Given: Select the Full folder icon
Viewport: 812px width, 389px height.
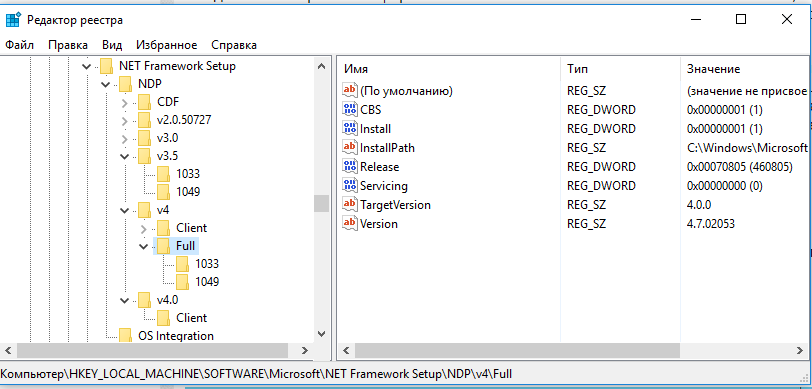Looking at the screenshot, I should (x=164, y=246).
